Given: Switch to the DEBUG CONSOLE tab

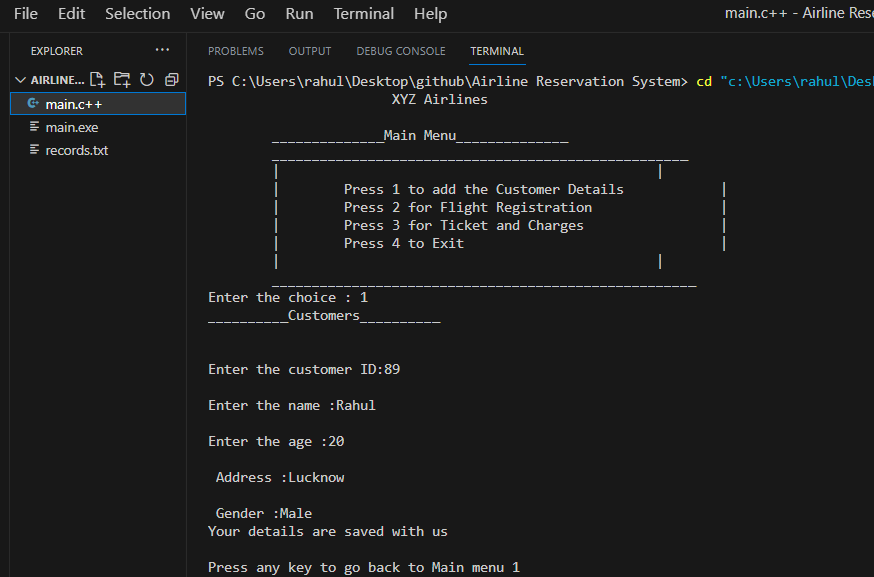Looking at the screenshot, I should point(400,51).
